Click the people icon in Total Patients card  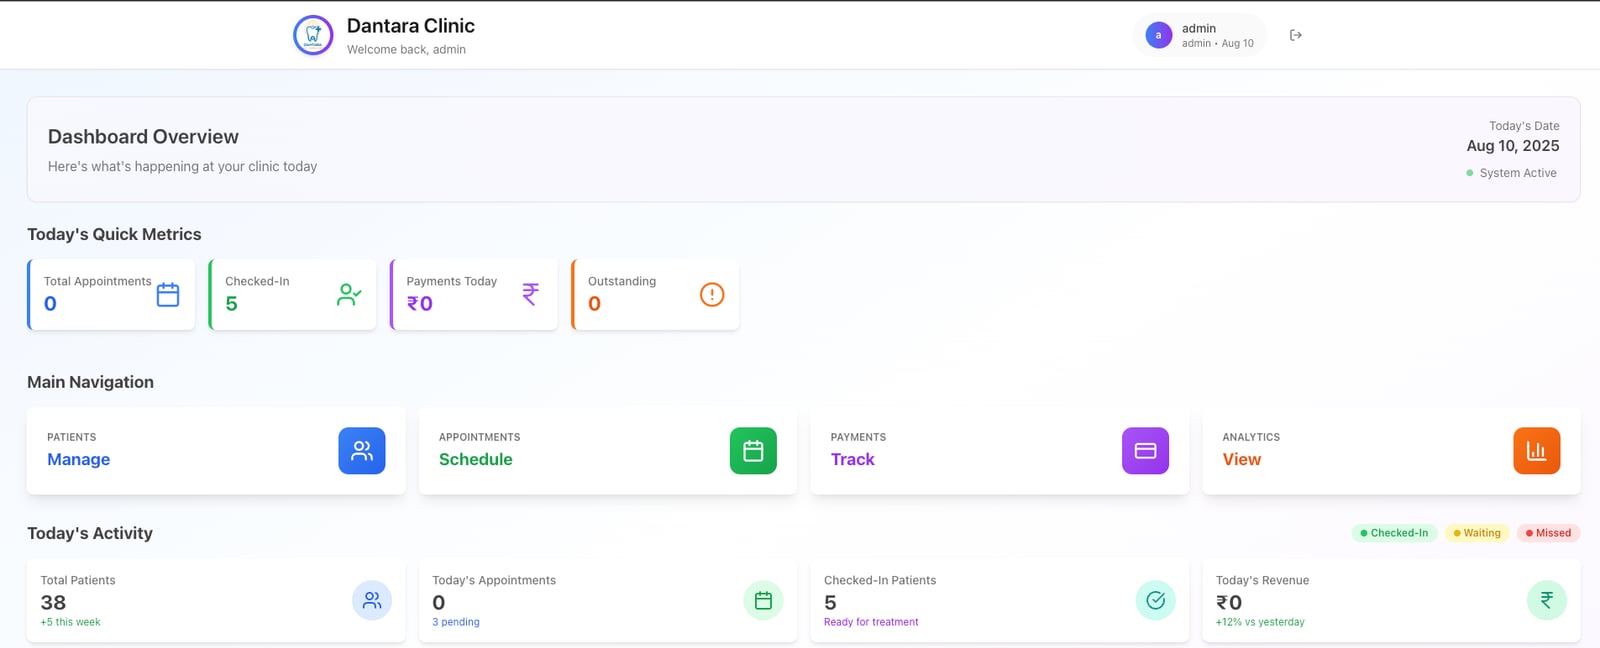coord(372,600)
